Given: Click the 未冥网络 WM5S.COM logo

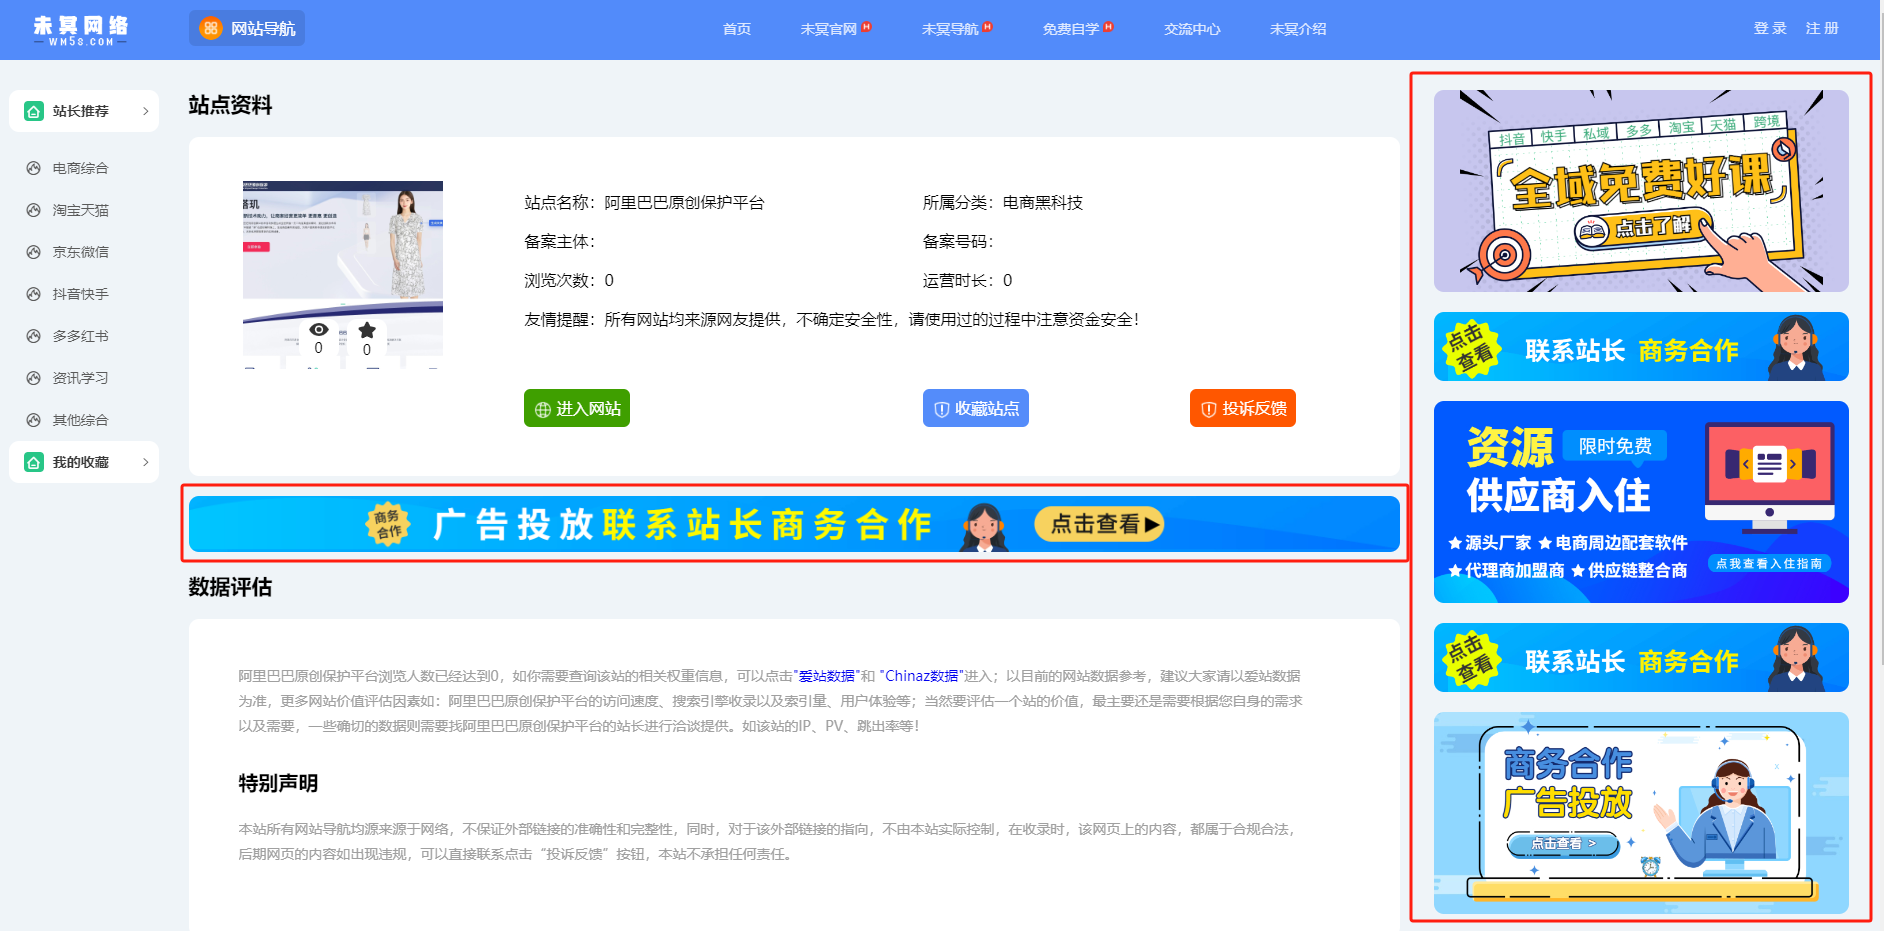Looking at the screenshot, I should pos(80,30).
